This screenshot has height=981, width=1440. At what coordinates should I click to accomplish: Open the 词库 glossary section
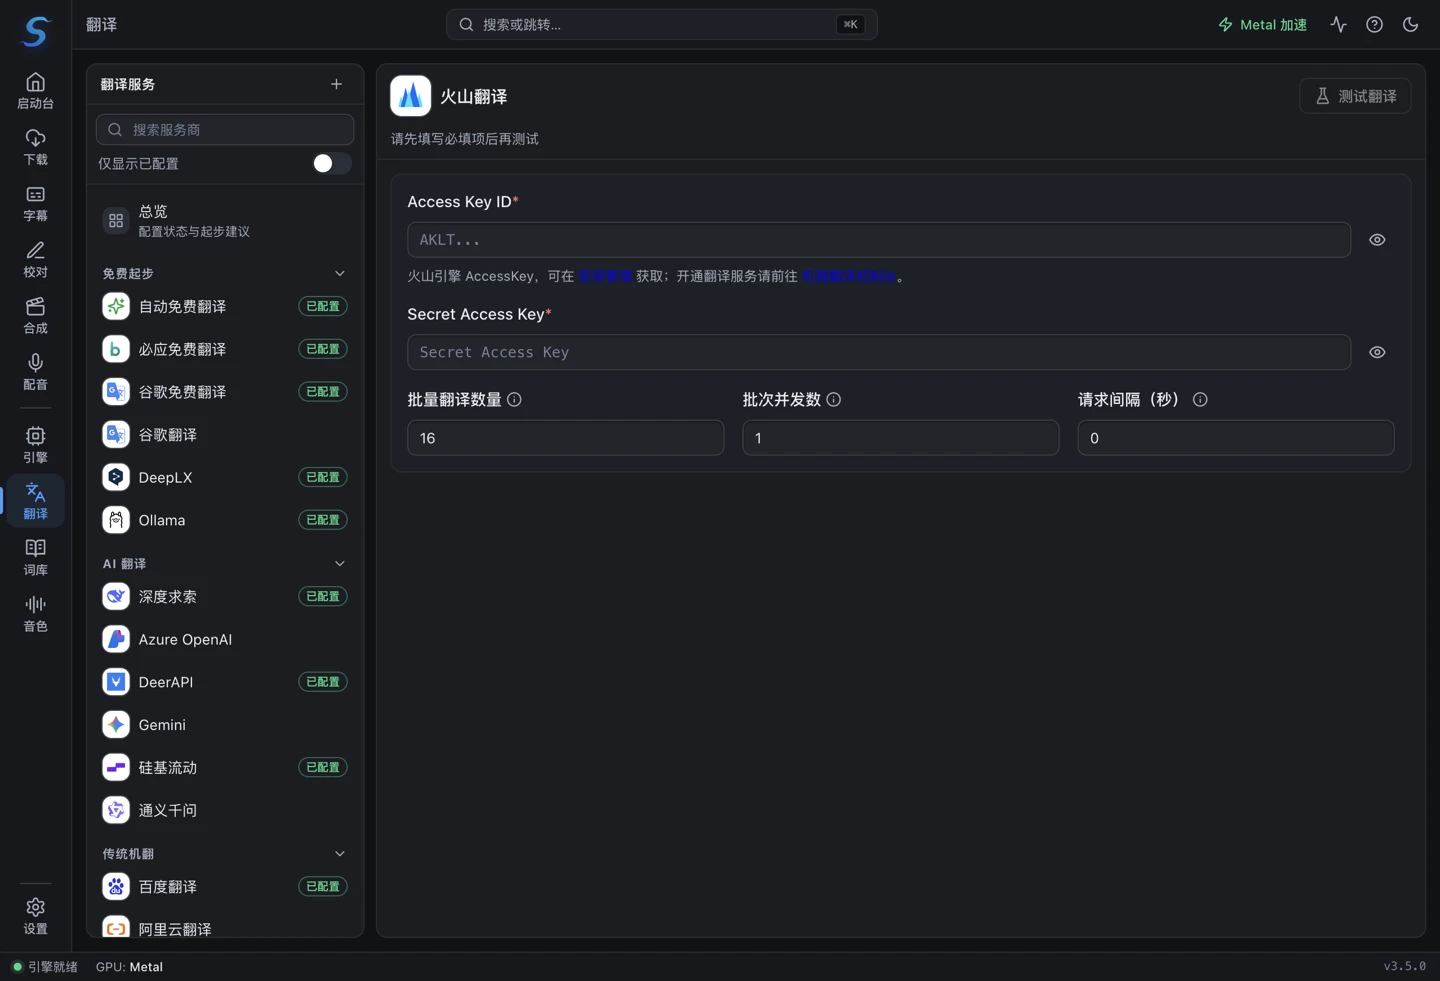[x=35, y=556]
